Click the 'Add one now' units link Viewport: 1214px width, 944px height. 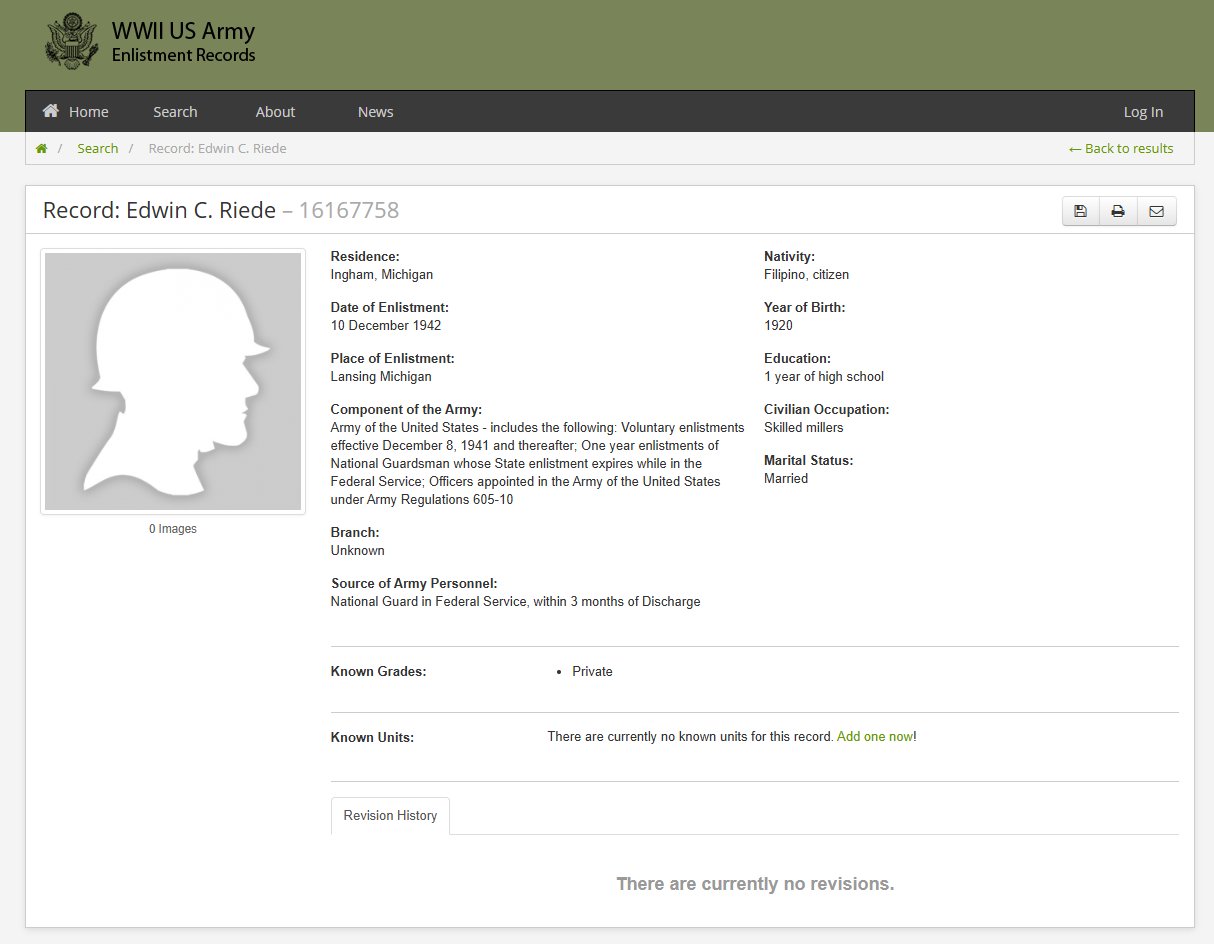point(874,737)
